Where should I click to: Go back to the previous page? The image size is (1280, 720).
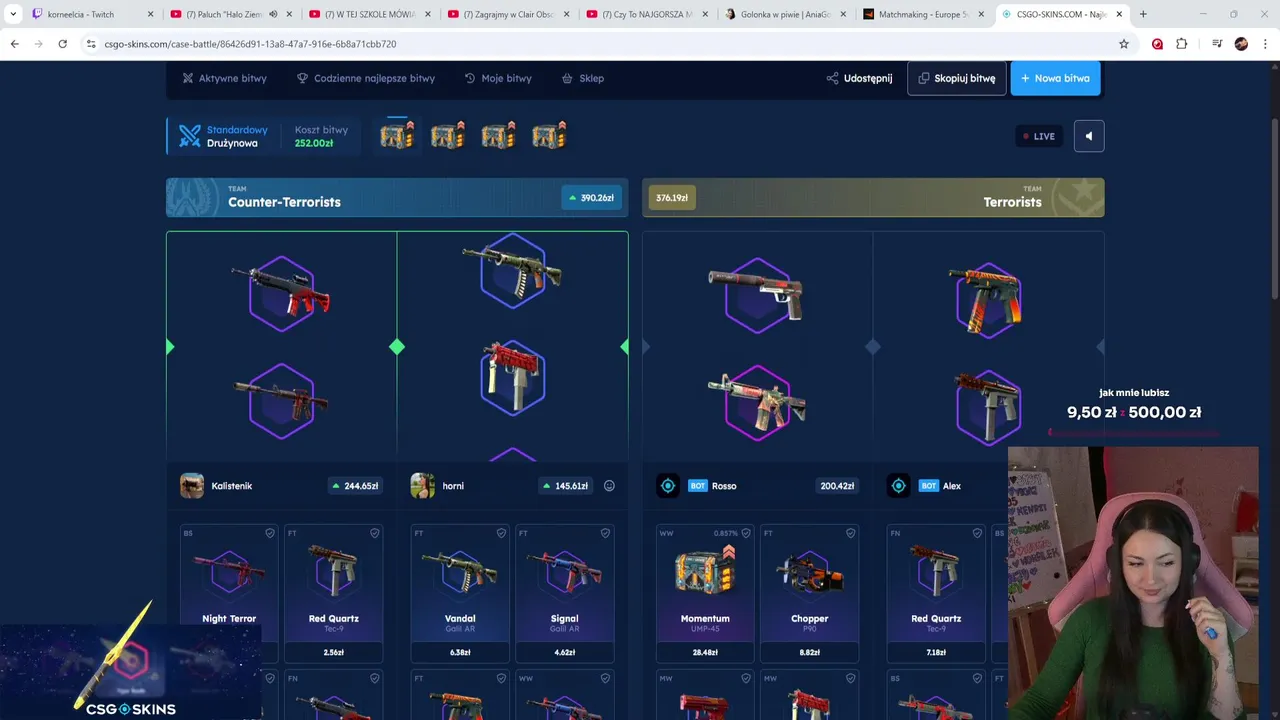[x=14, y=44]
